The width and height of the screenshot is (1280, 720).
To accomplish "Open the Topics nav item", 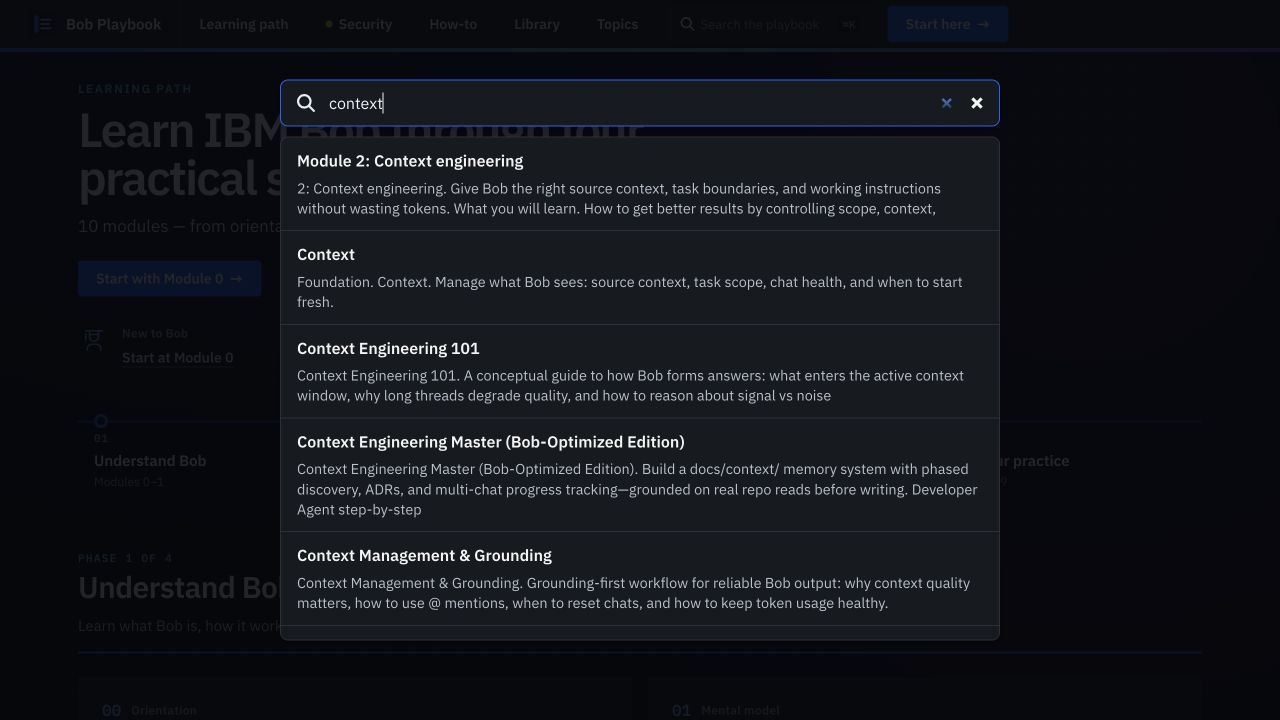I will [617, 24].
